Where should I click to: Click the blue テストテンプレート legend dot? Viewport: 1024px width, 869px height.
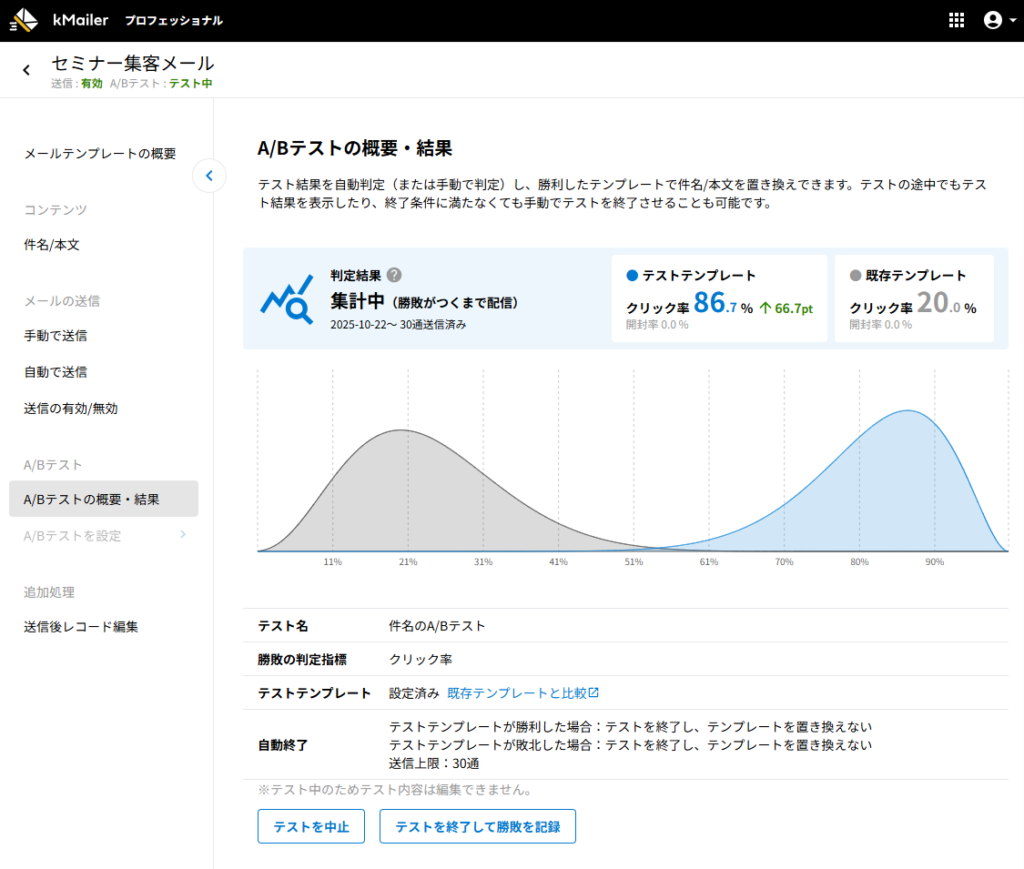coord(632,276)
